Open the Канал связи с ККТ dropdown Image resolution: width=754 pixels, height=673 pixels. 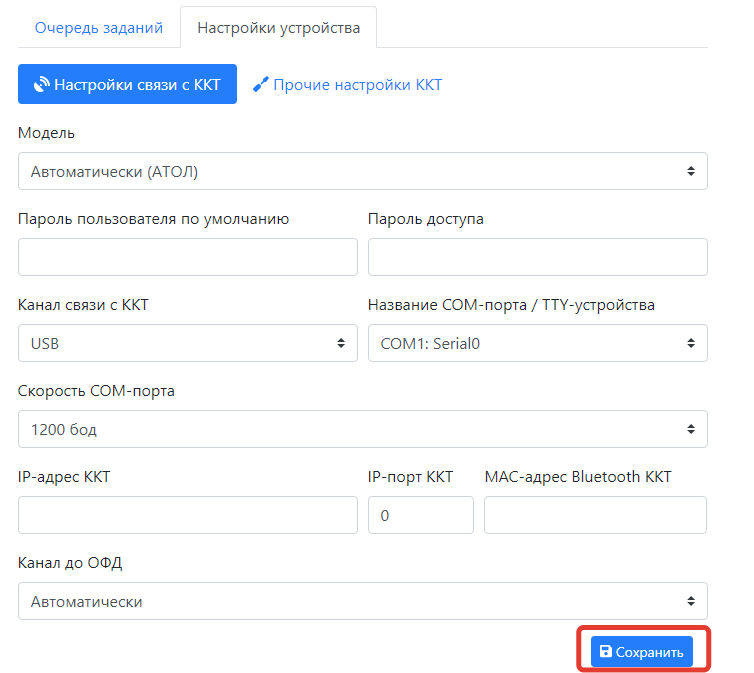coord(187,343)
